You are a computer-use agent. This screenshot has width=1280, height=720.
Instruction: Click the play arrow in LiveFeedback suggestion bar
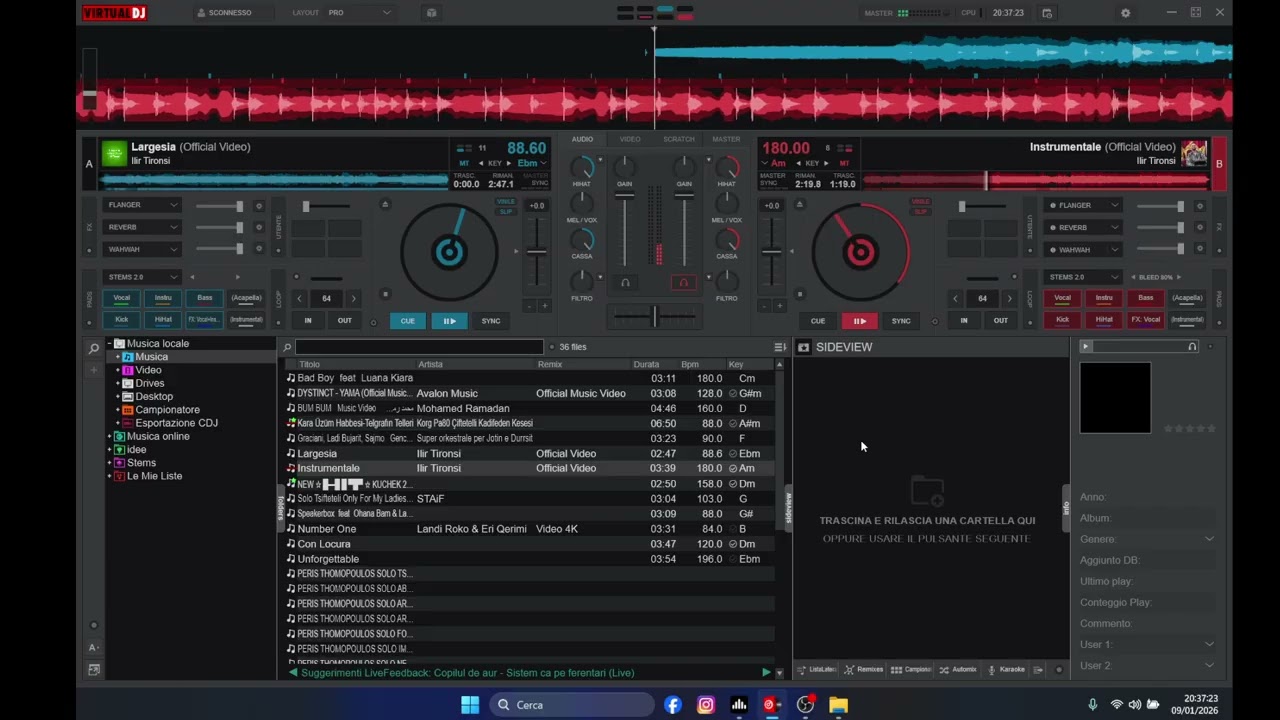767,673
